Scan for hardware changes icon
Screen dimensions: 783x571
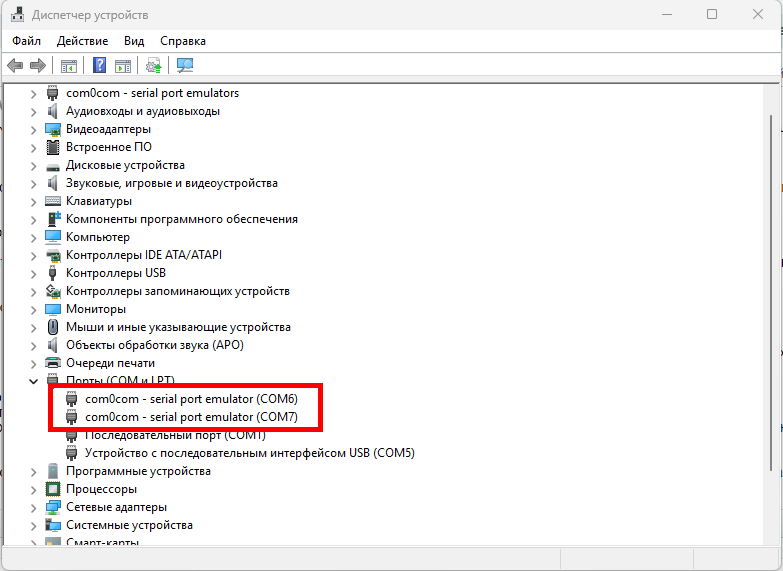tap(185, 65)
